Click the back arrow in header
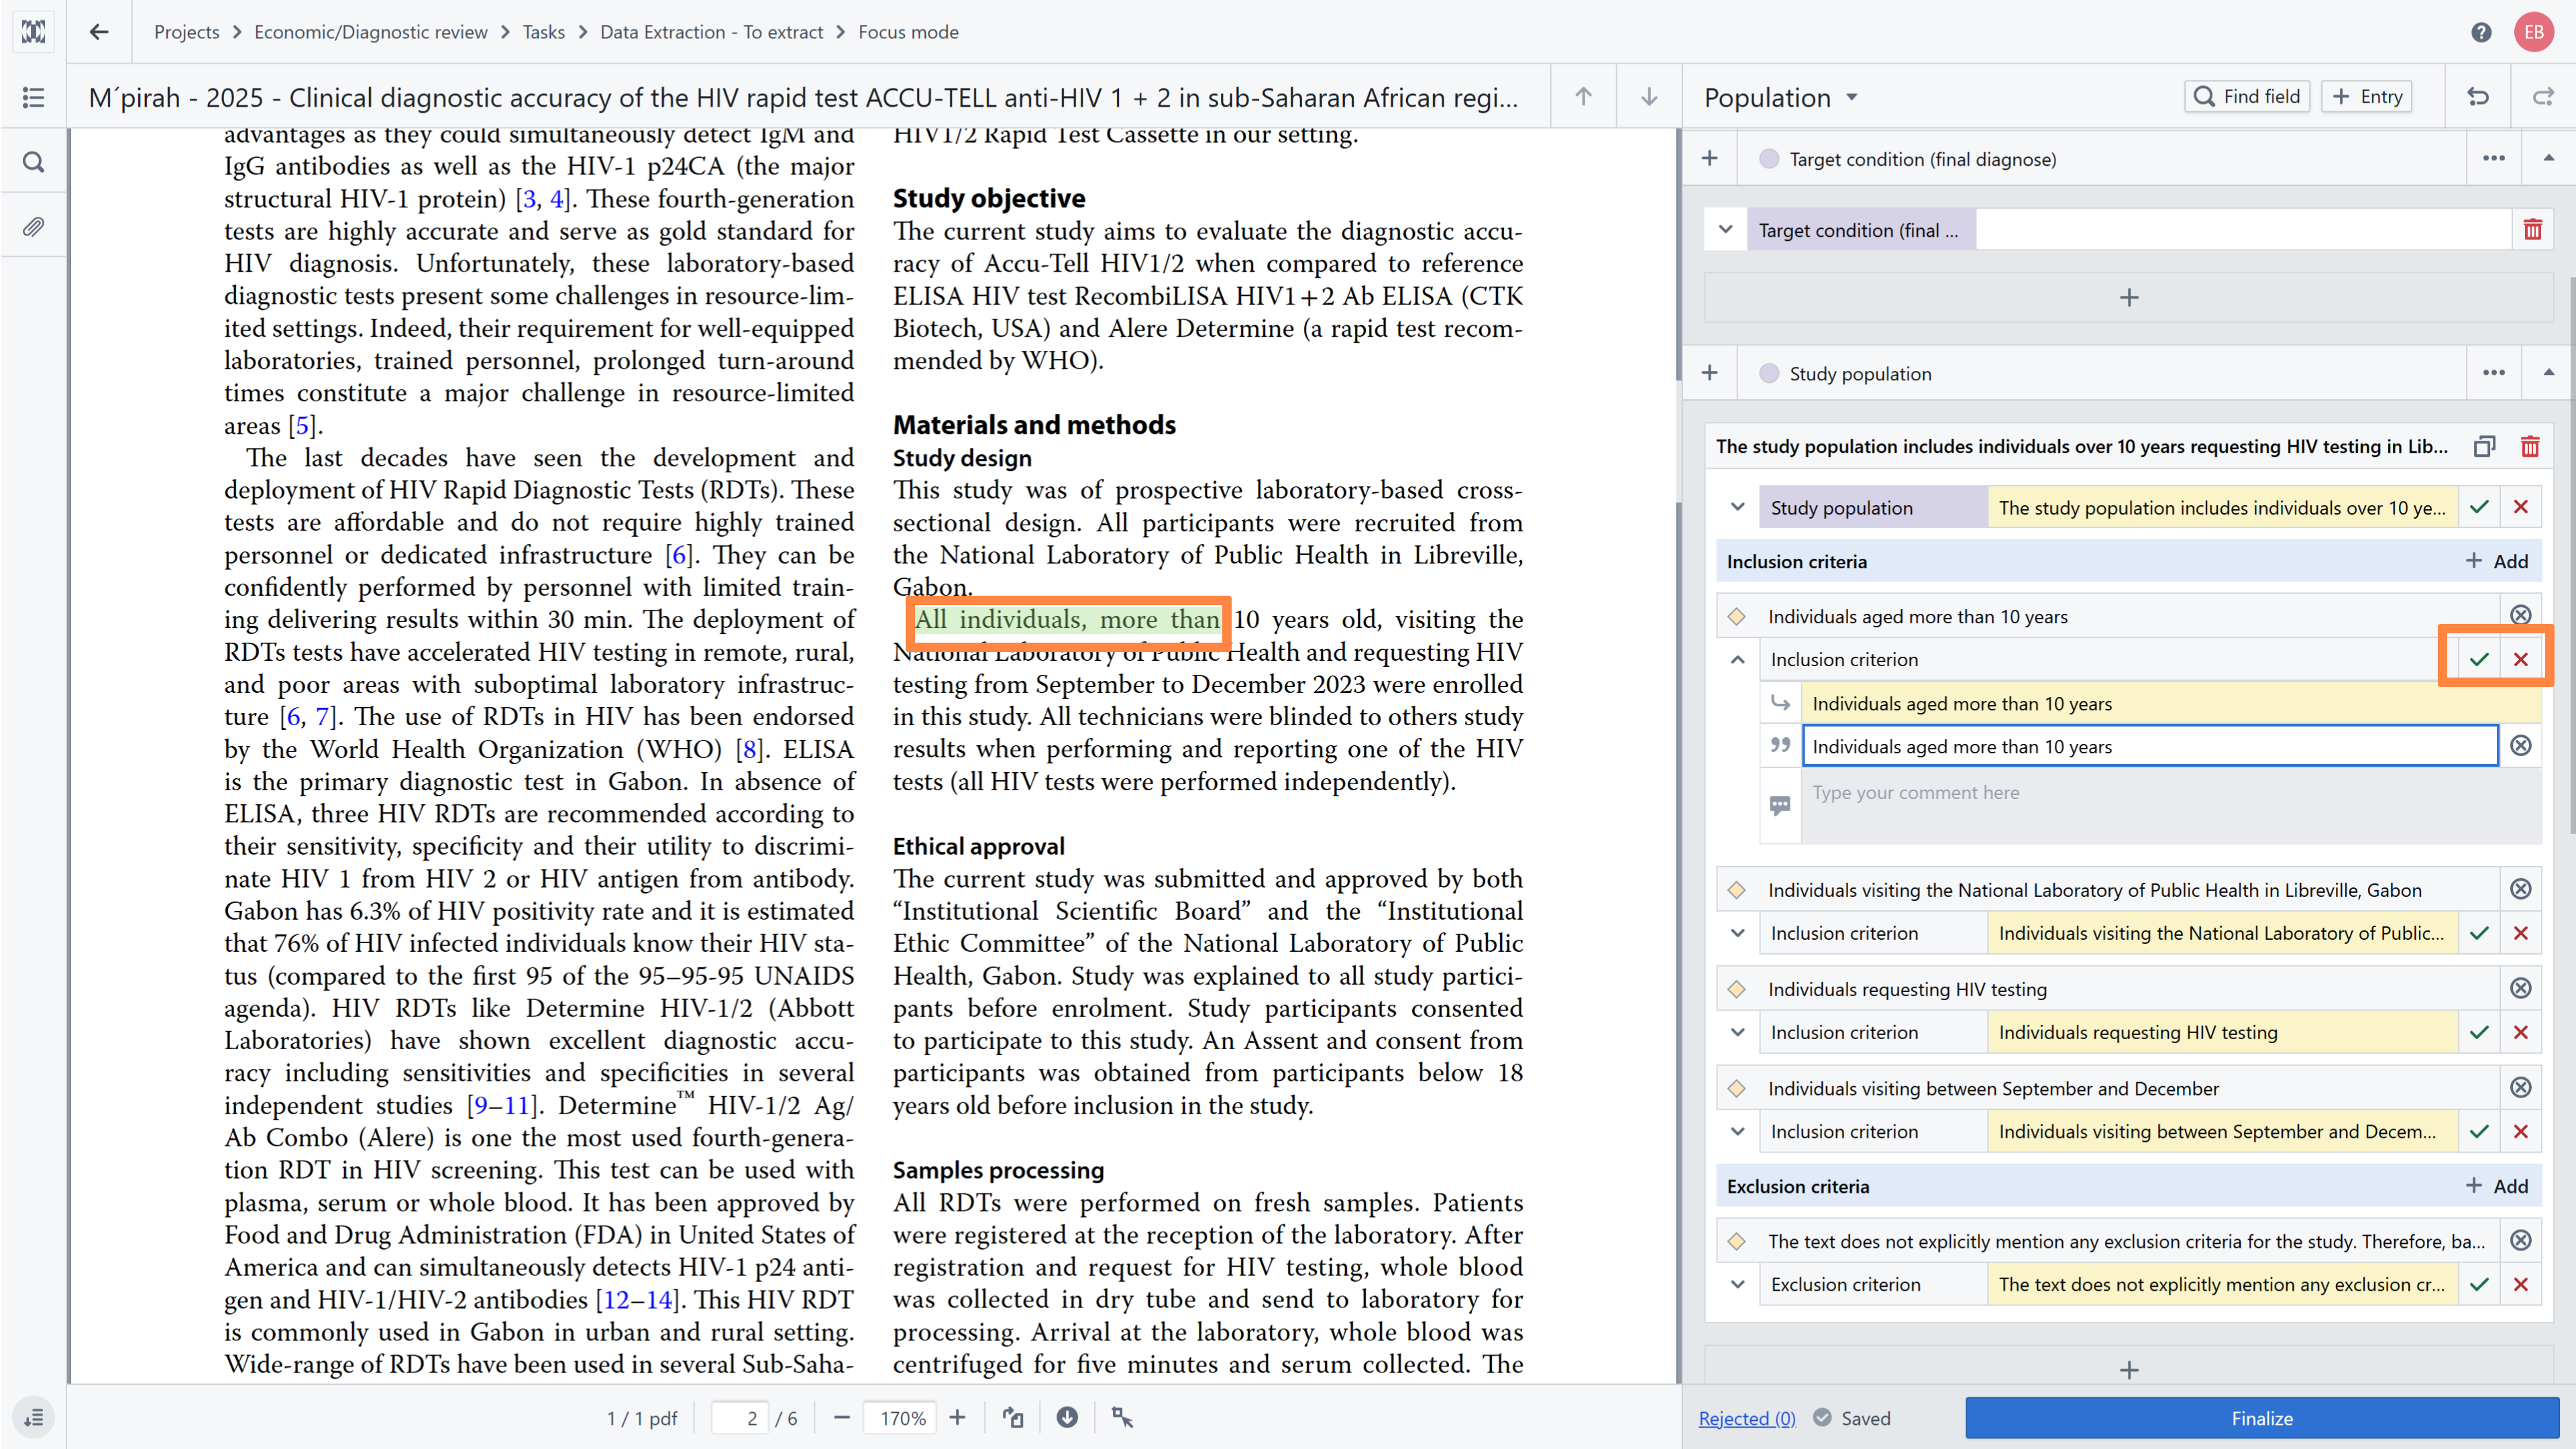The image size is (2576, 1449). (99, 32)
